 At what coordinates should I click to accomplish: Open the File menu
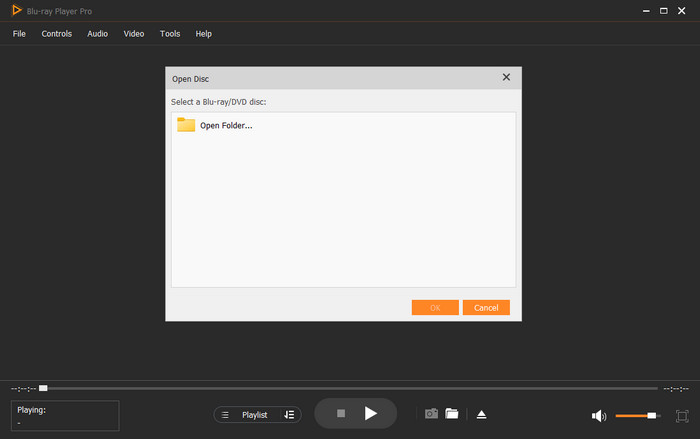(19, 34)
